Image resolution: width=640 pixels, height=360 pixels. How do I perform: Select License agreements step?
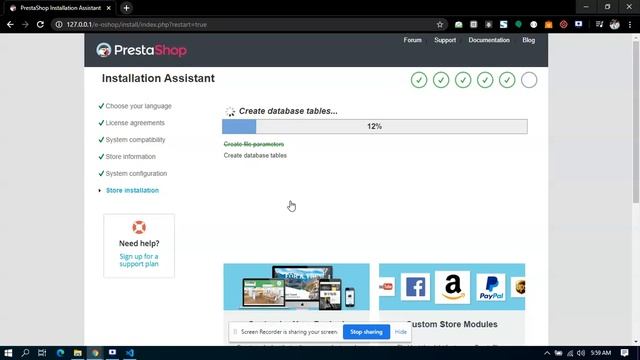(x=135, y=123)
